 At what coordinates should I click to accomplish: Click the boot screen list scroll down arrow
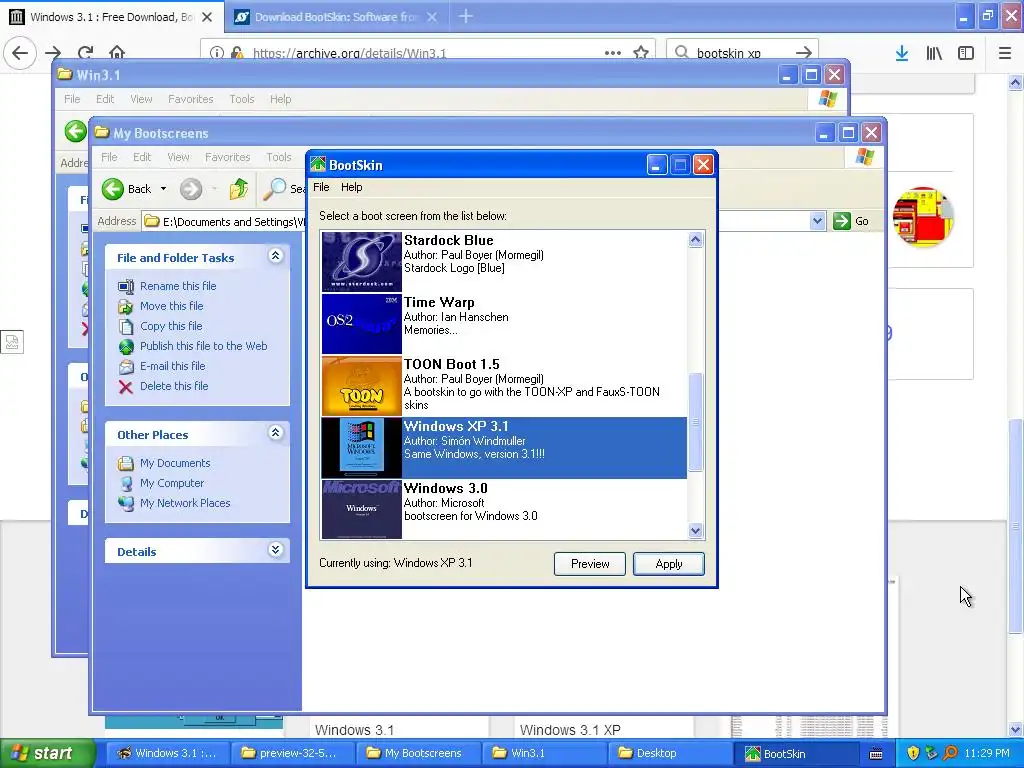coord(696,531)
